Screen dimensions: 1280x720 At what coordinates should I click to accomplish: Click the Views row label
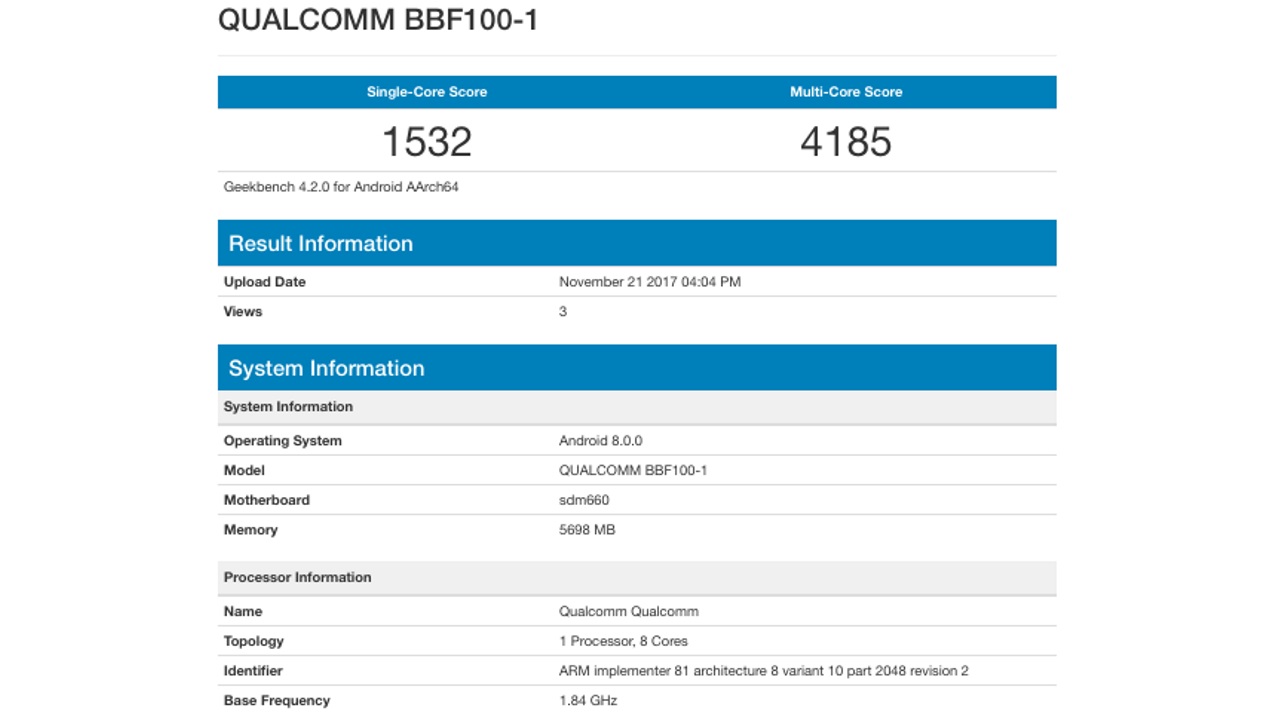click(243, 312)
